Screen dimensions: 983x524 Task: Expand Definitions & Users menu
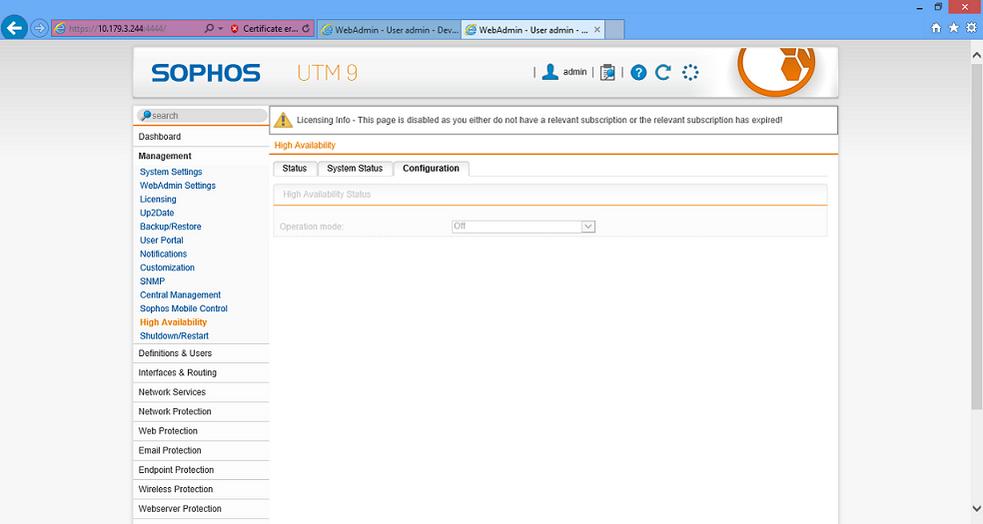coord(201,354)
